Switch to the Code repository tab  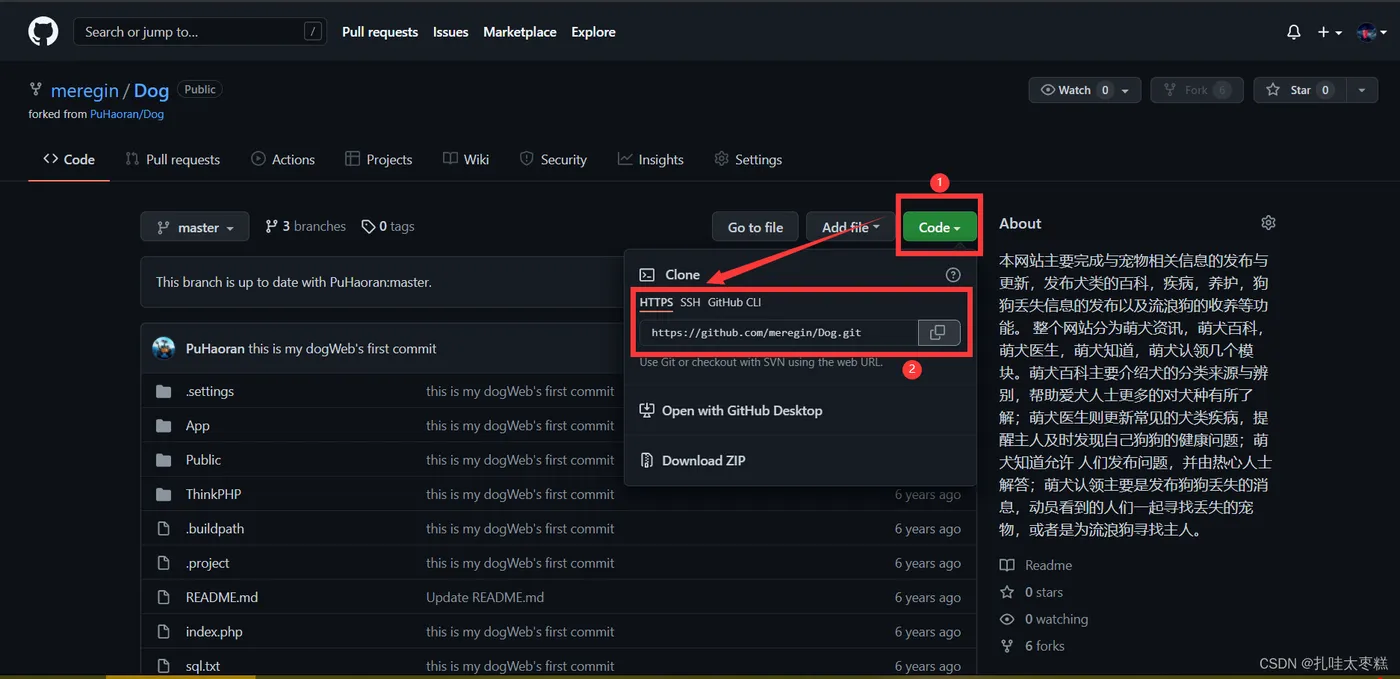[x=69, y=159]
